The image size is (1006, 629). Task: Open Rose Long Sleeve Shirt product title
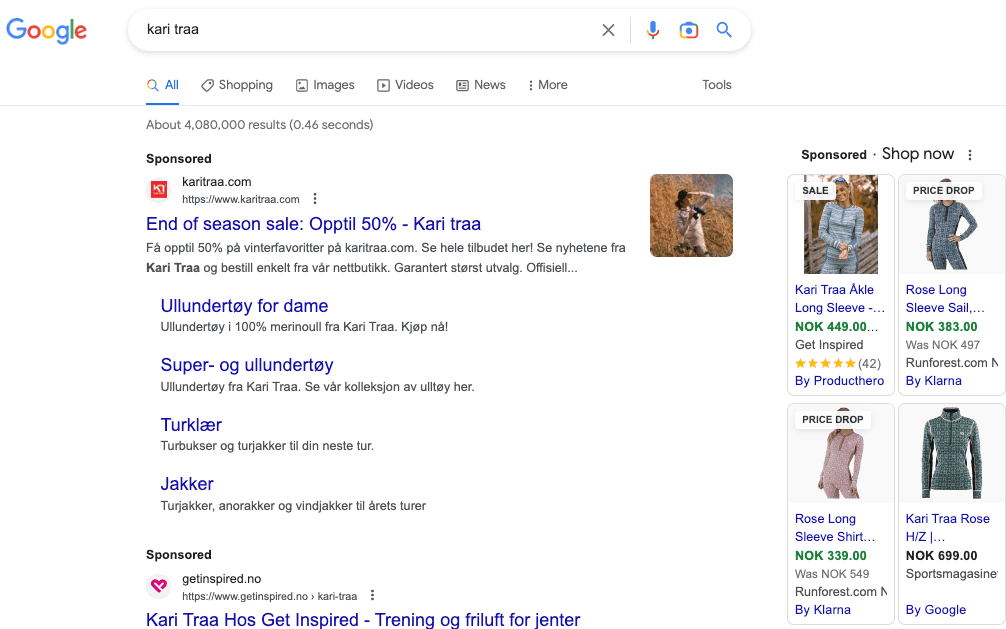pos(835,528)
